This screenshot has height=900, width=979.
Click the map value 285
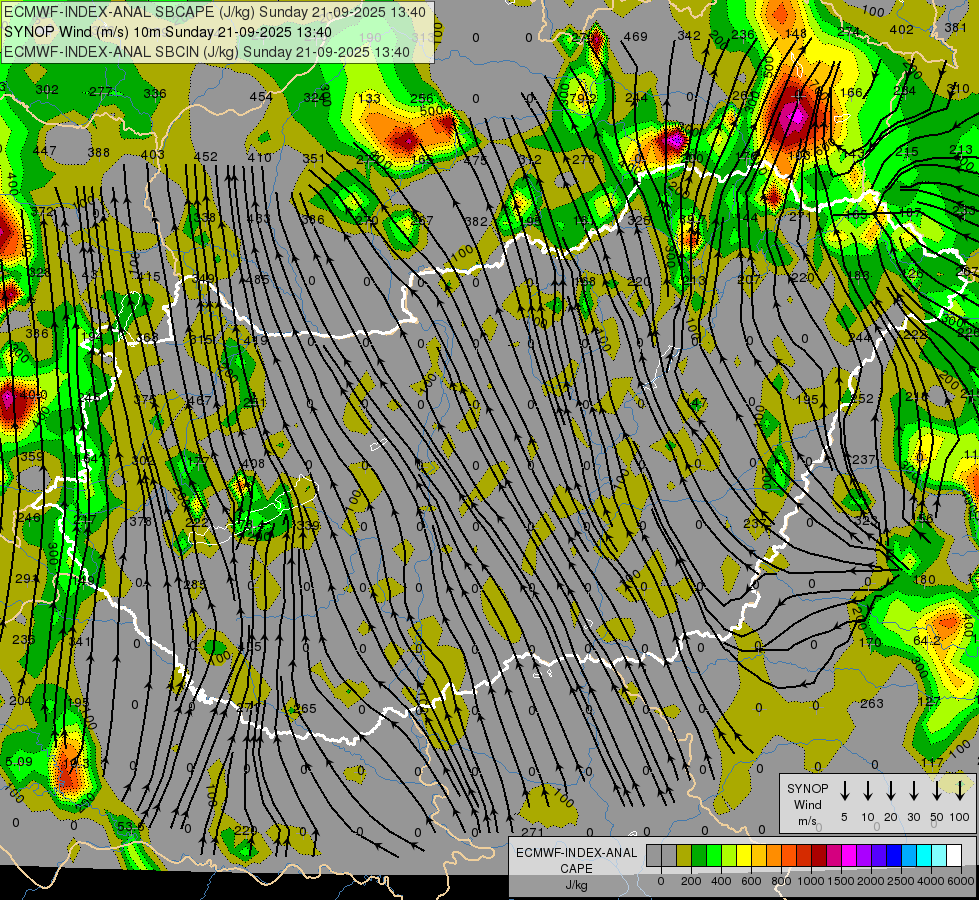pos(195,585)
